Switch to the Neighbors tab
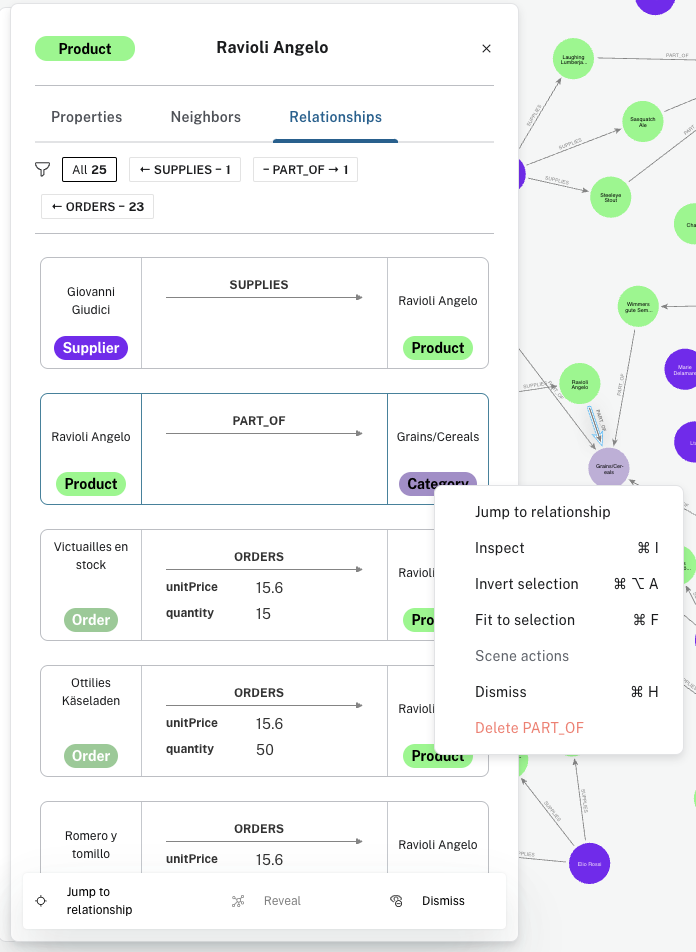Screen dimensions: 696x952 coord(205,117)
